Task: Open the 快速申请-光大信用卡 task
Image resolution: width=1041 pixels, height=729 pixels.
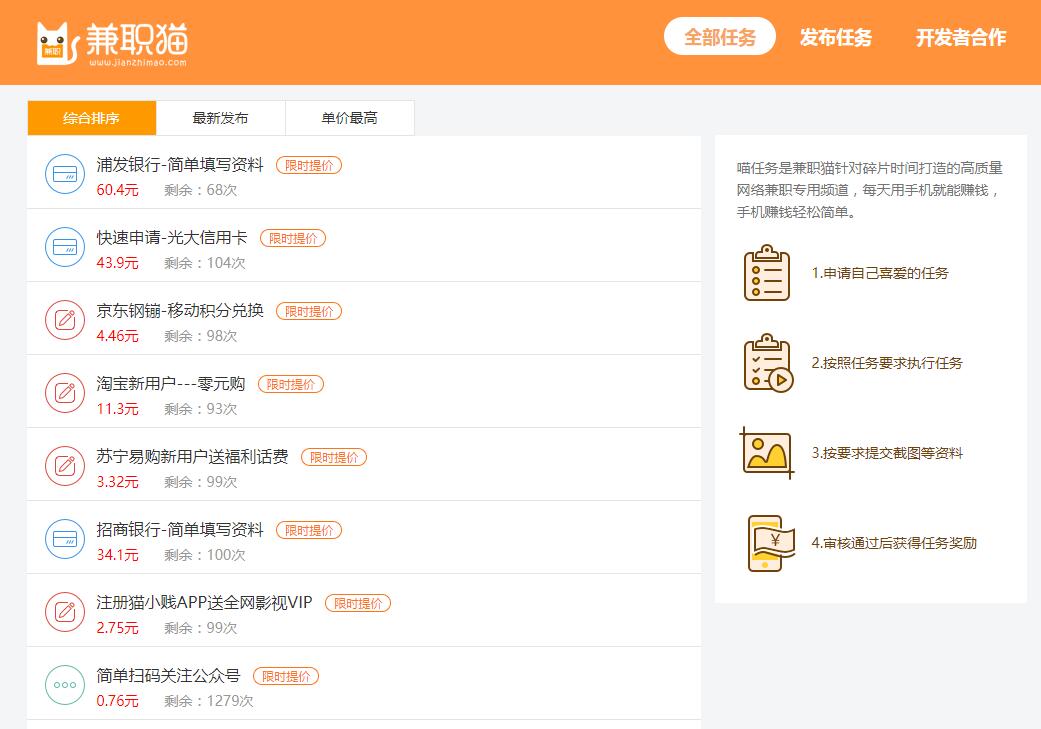Action: tap(172, 238)
